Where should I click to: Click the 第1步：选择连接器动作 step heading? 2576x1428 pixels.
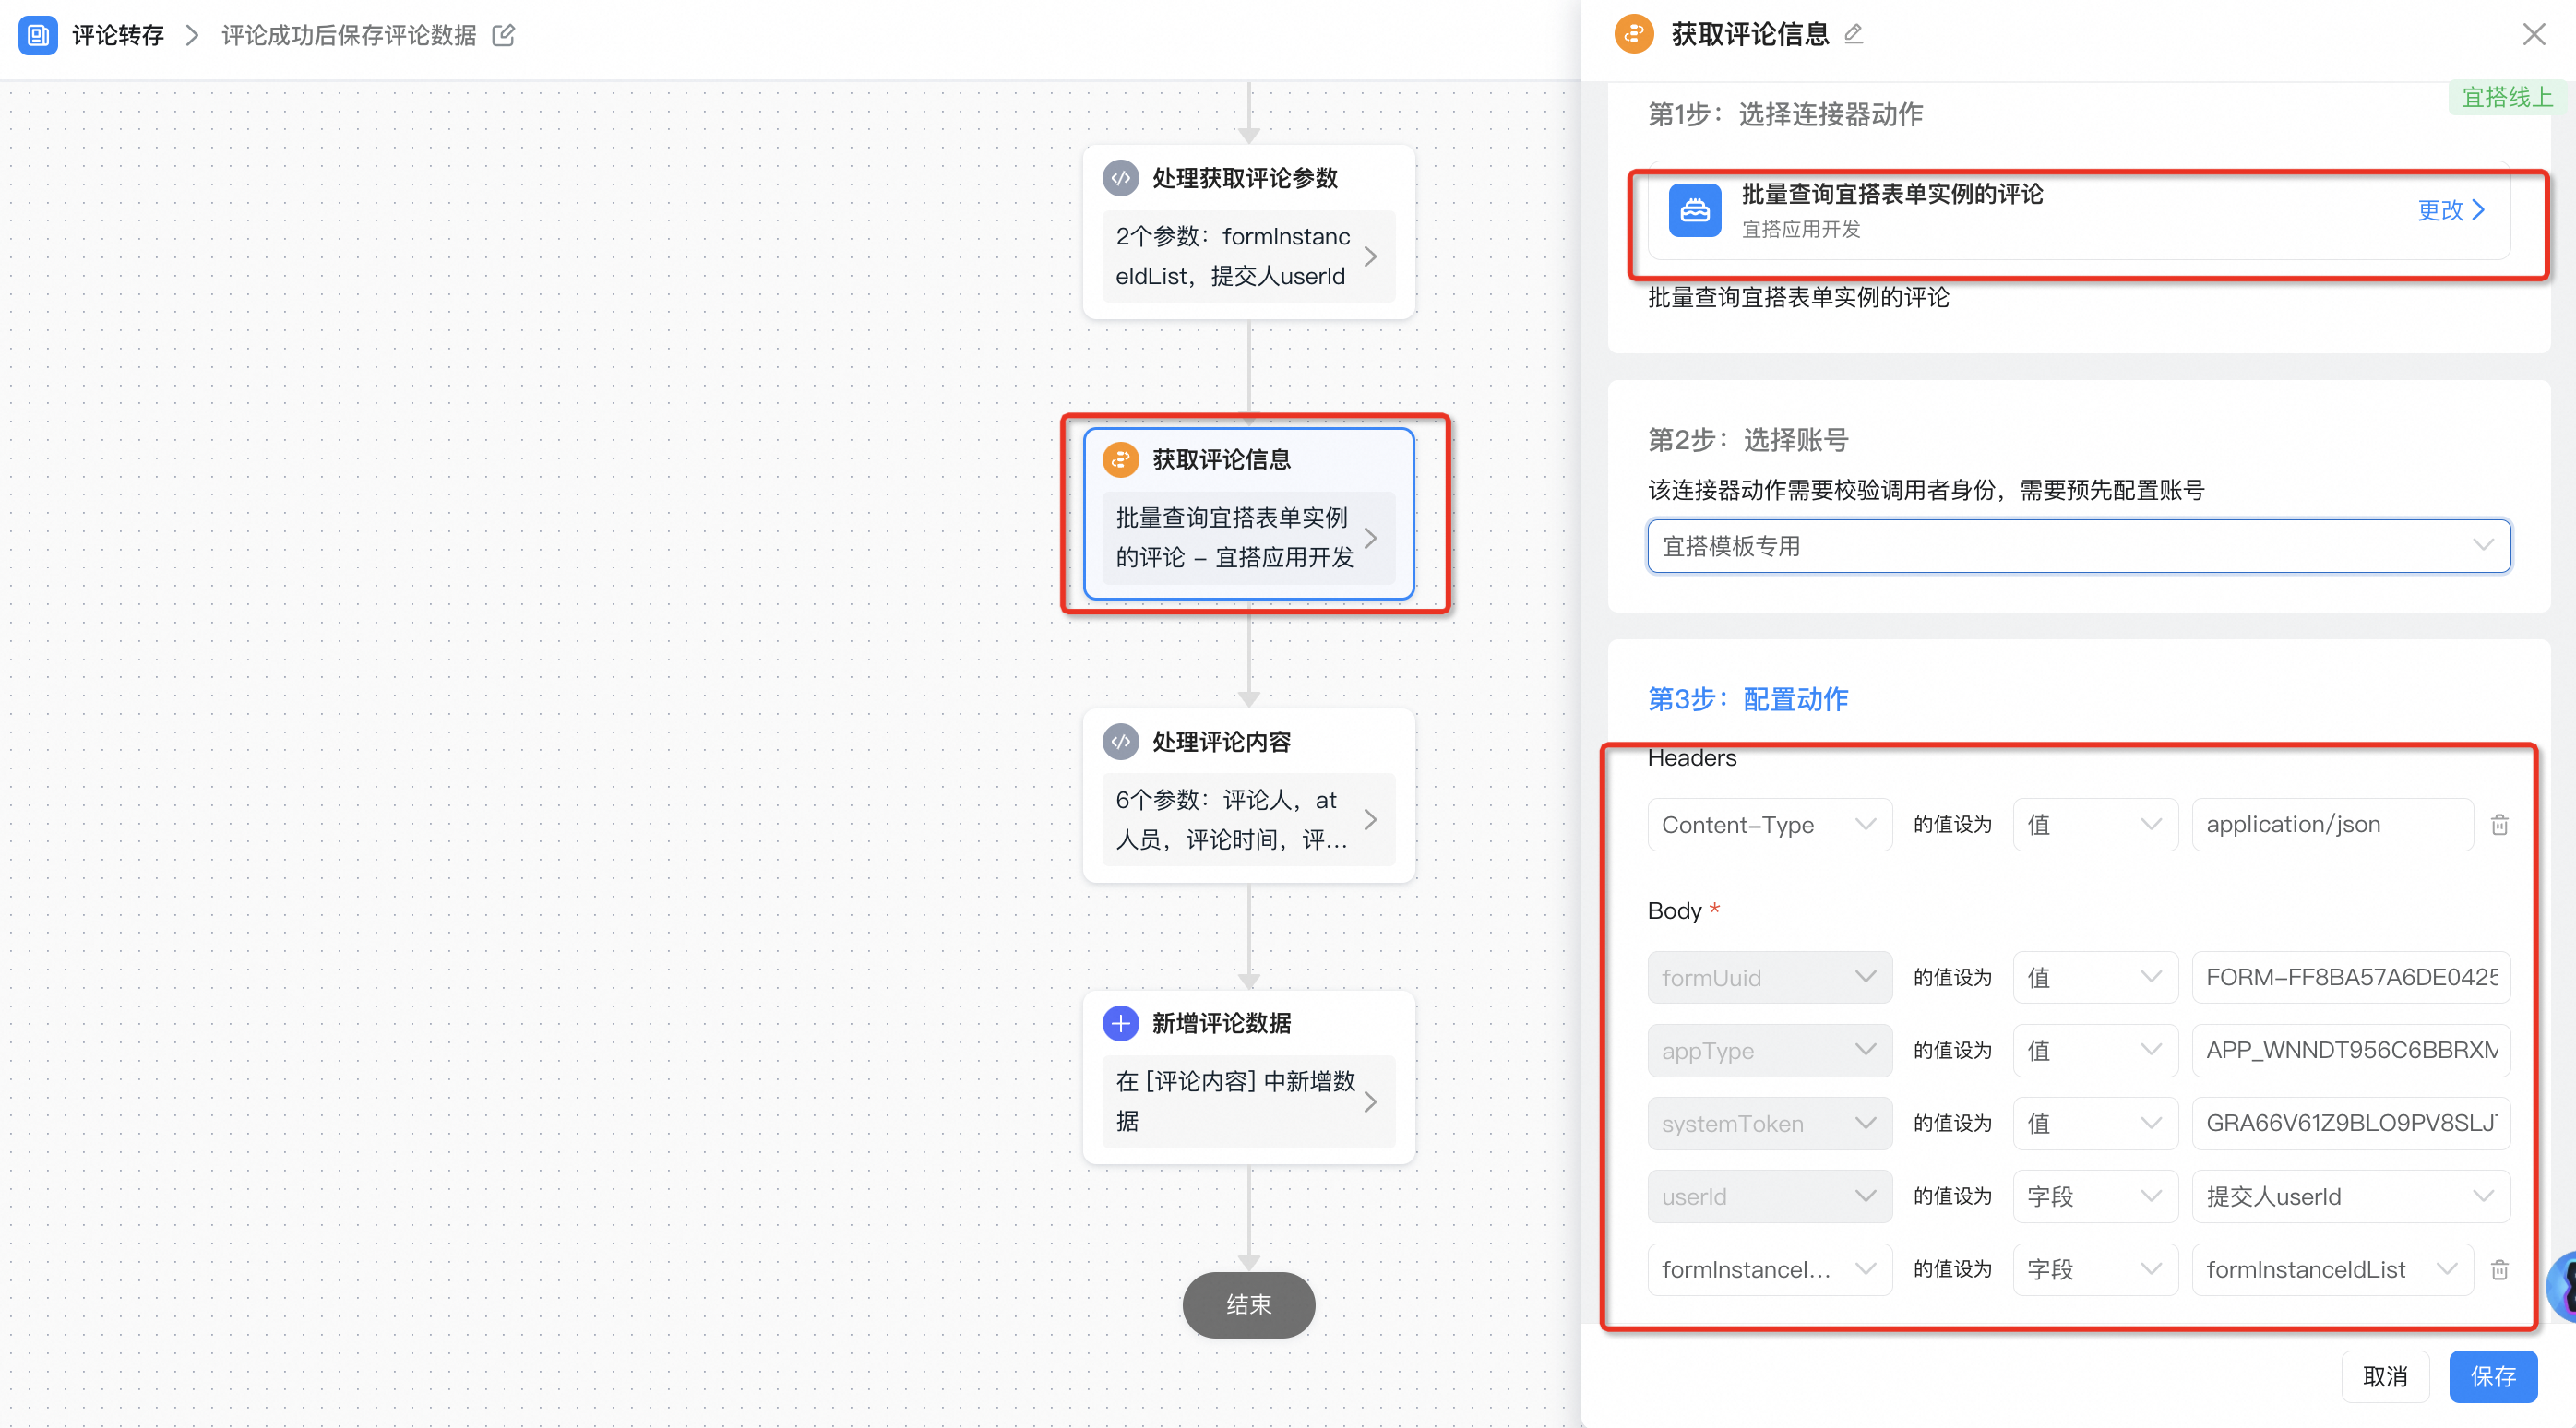tap(1785, 114)
